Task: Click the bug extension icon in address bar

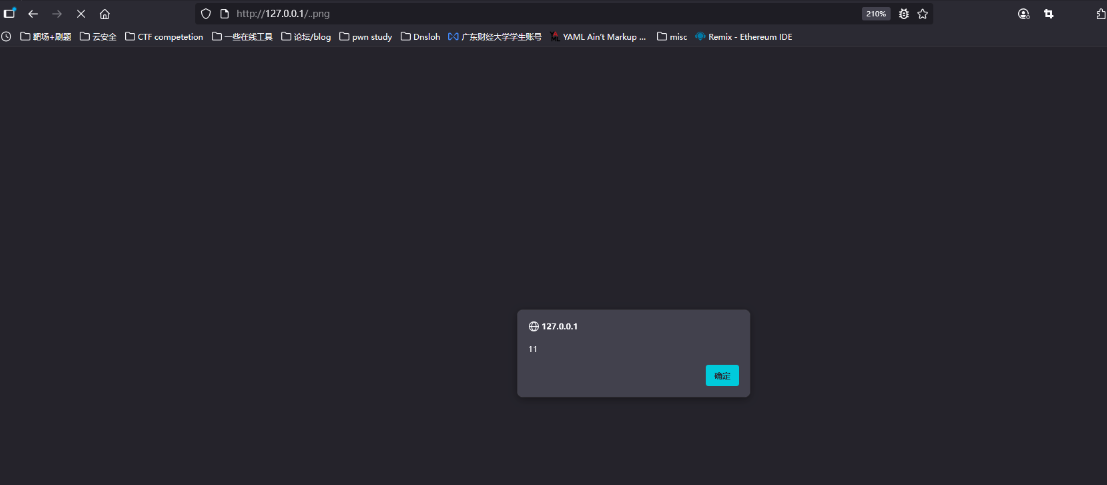Action: coord(903,14)
